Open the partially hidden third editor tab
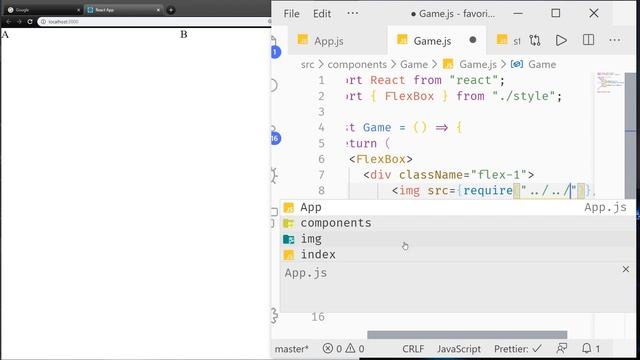This screenshot has width=640, height=360. click(x=508, y=40)
